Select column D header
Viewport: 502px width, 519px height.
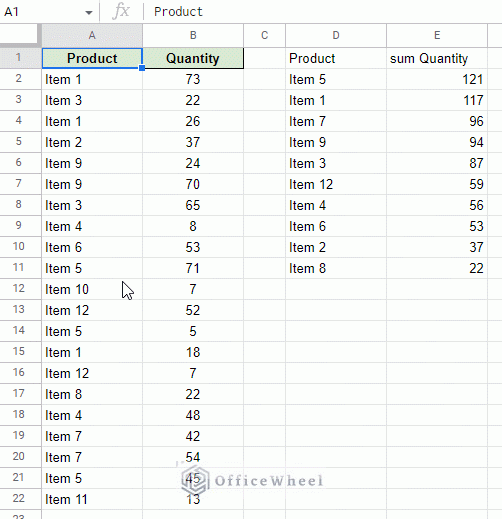click(x=336, y=35)
